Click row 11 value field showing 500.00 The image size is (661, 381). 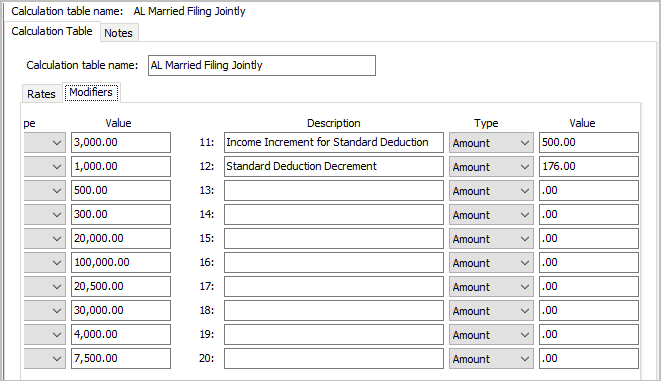(589, 142)
